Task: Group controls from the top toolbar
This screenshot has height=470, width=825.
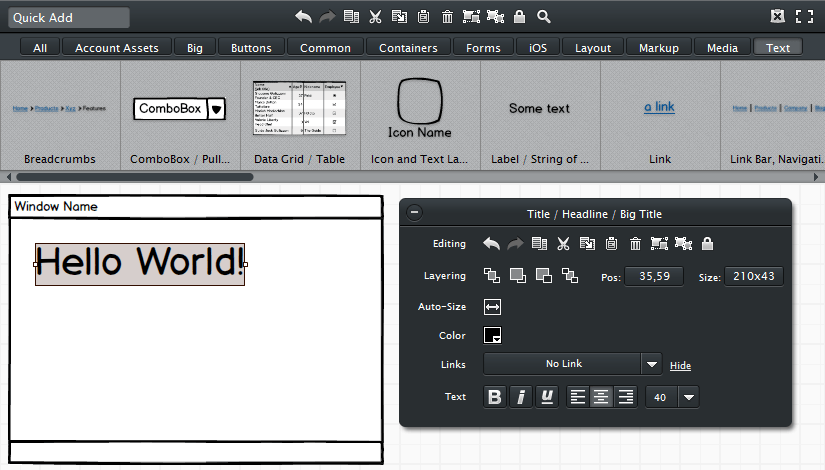Action: [471, 17]
